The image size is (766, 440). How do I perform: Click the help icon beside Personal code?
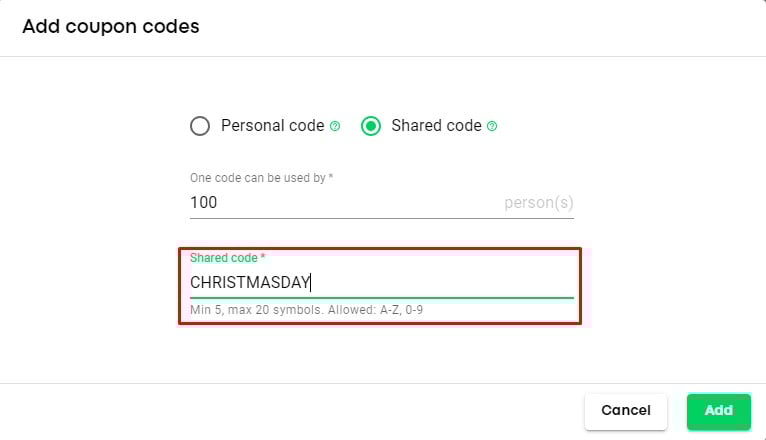[x=335, y=126]
